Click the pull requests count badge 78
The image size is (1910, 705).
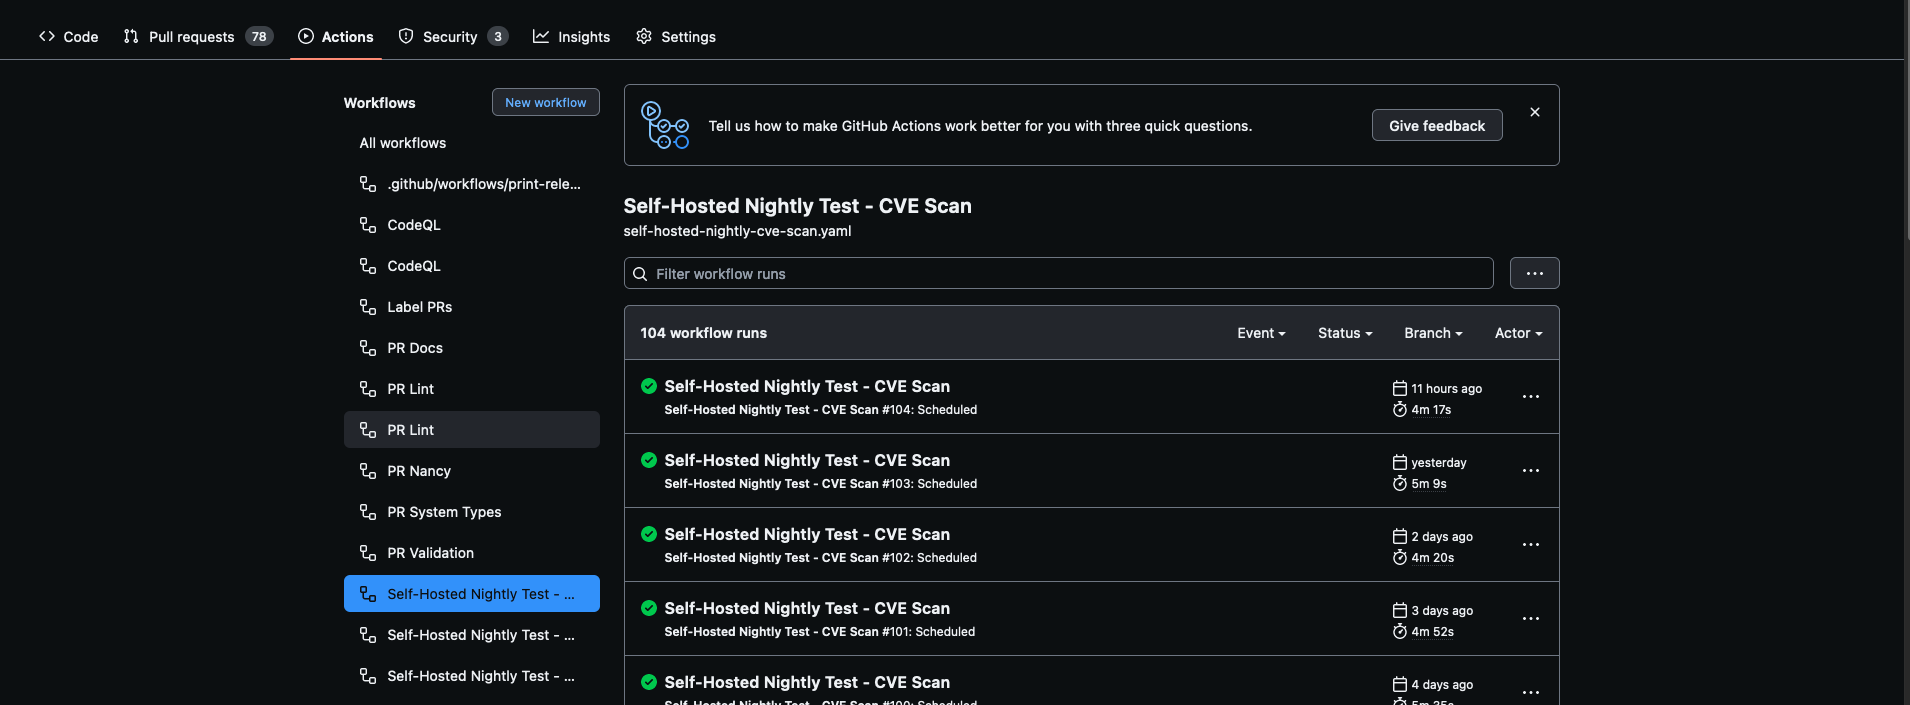click(x=259, y=36)
